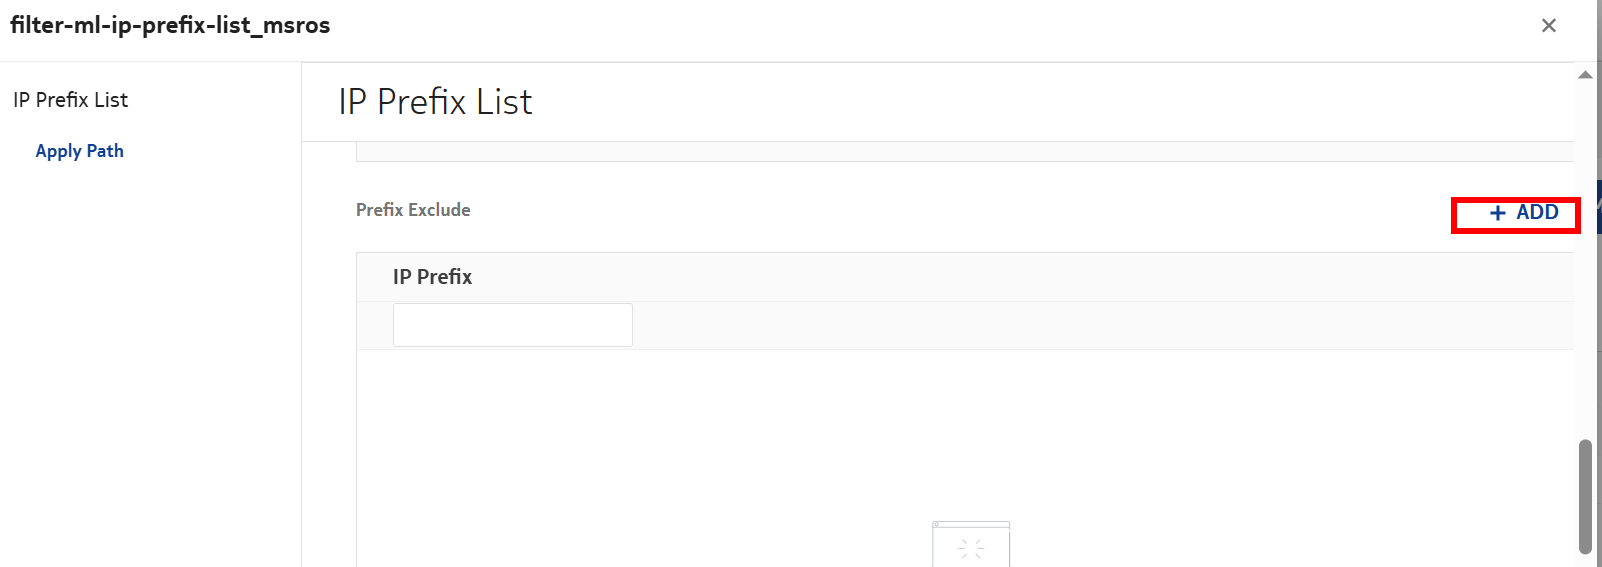Focus the IP Prefix filter field
Screen dimensions: 1602x567
point(512,325)
